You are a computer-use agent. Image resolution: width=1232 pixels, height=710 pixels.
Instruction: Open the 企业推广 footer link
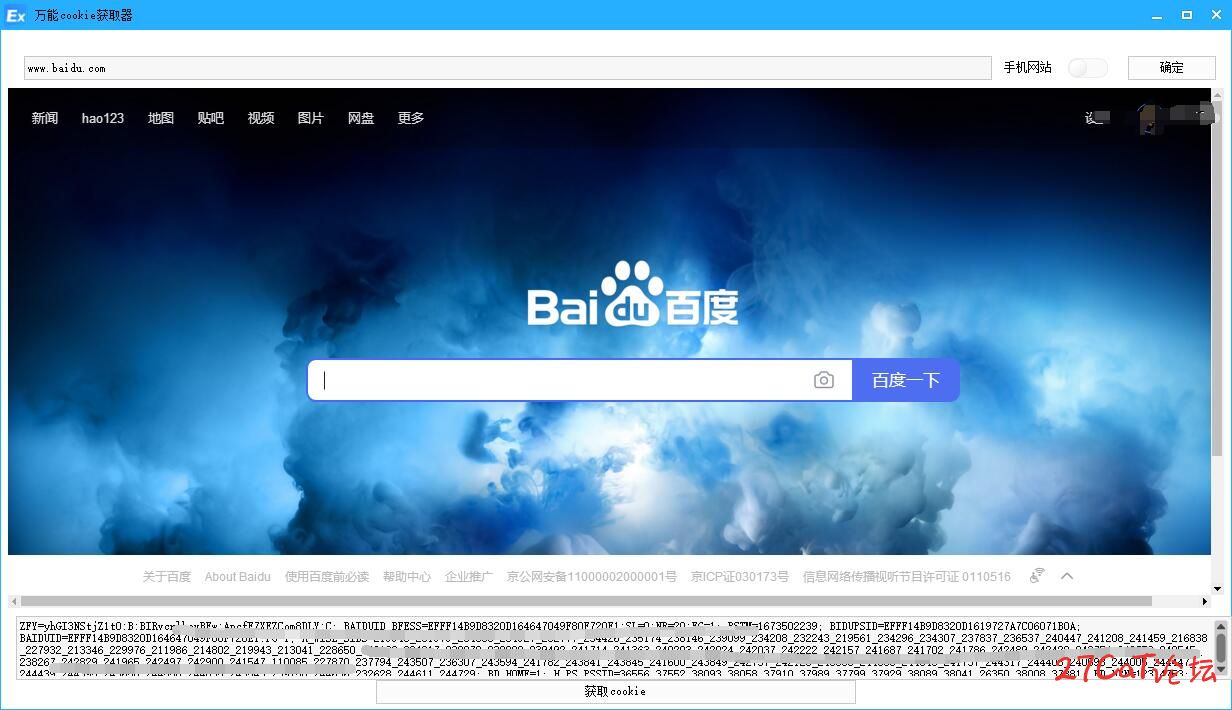click(x=469, y=577)
